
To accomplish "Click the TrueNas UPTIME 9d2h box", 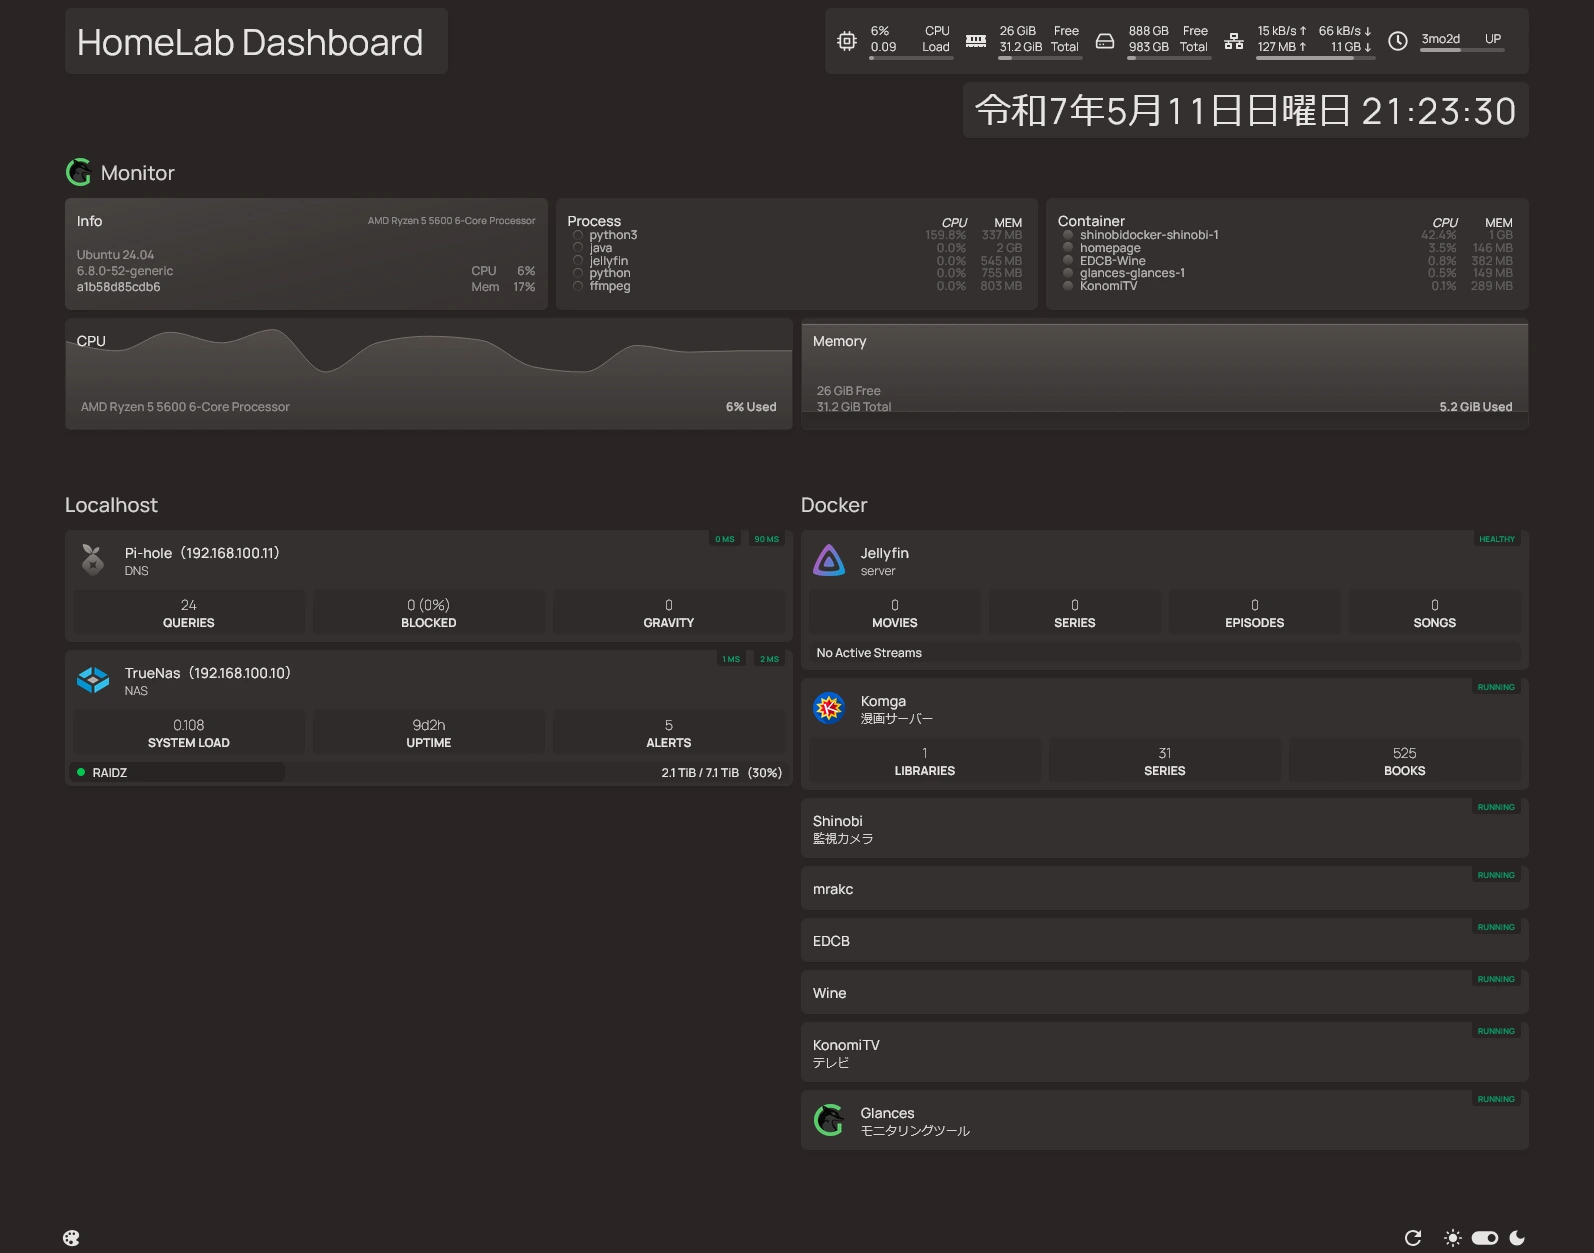I will coord(429,733).
